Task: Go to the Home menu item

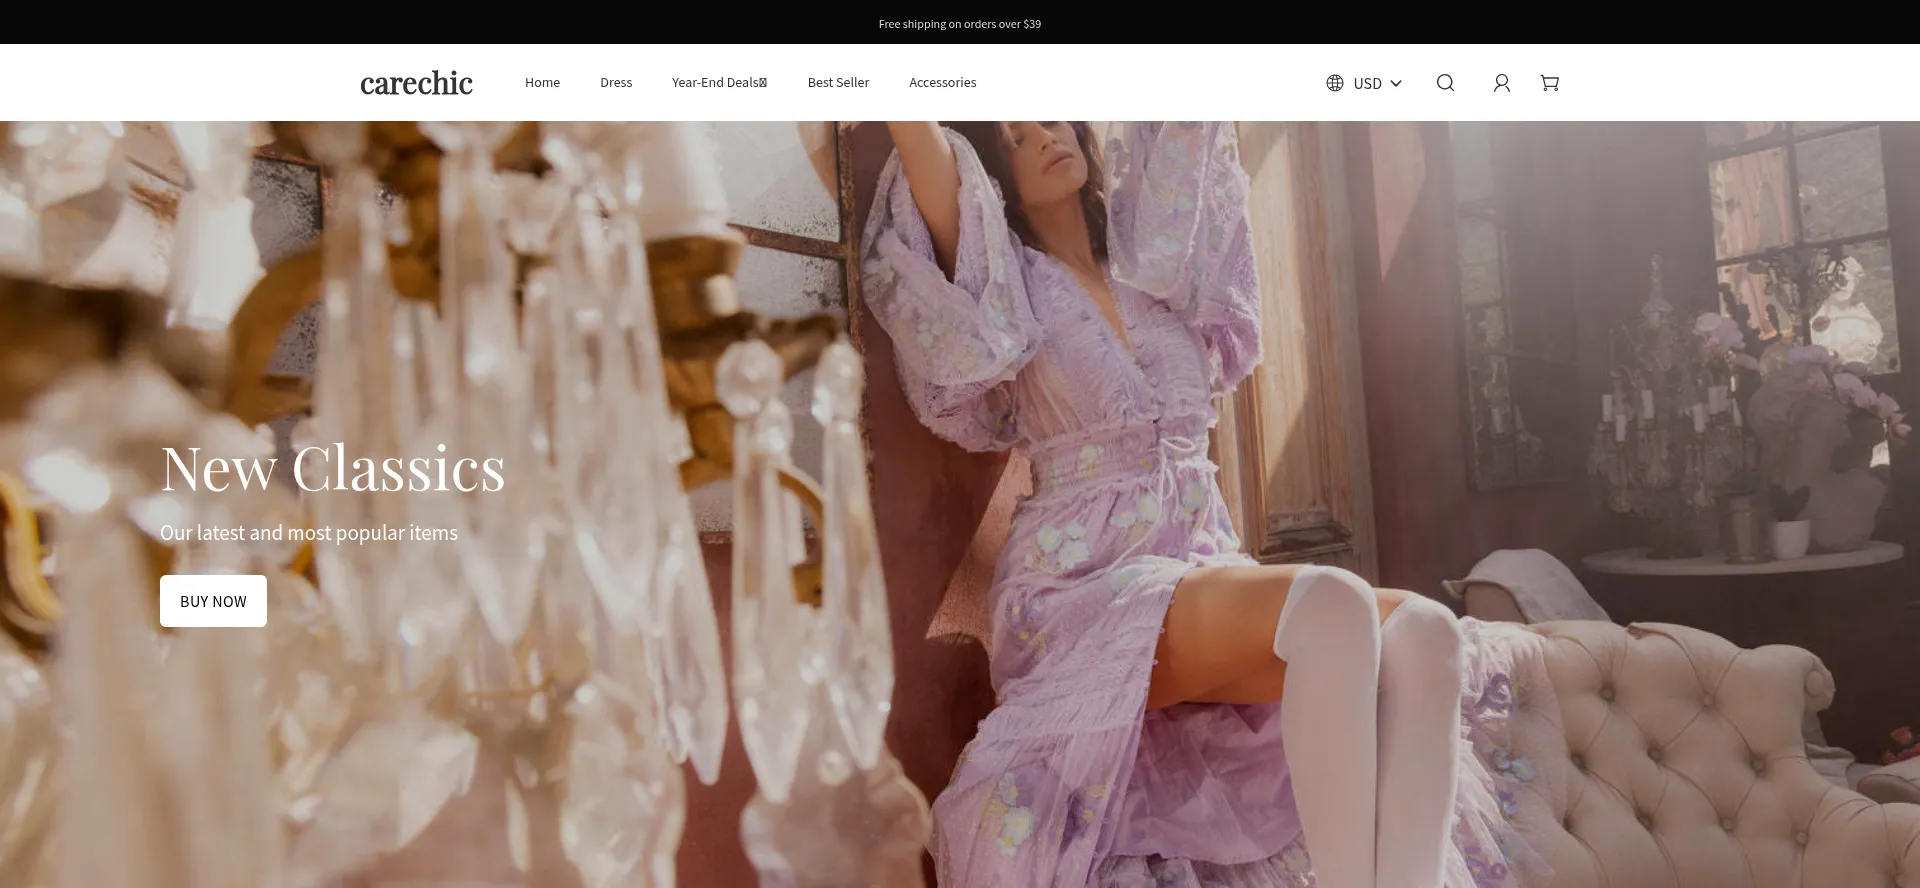Action: coord(542,83)
